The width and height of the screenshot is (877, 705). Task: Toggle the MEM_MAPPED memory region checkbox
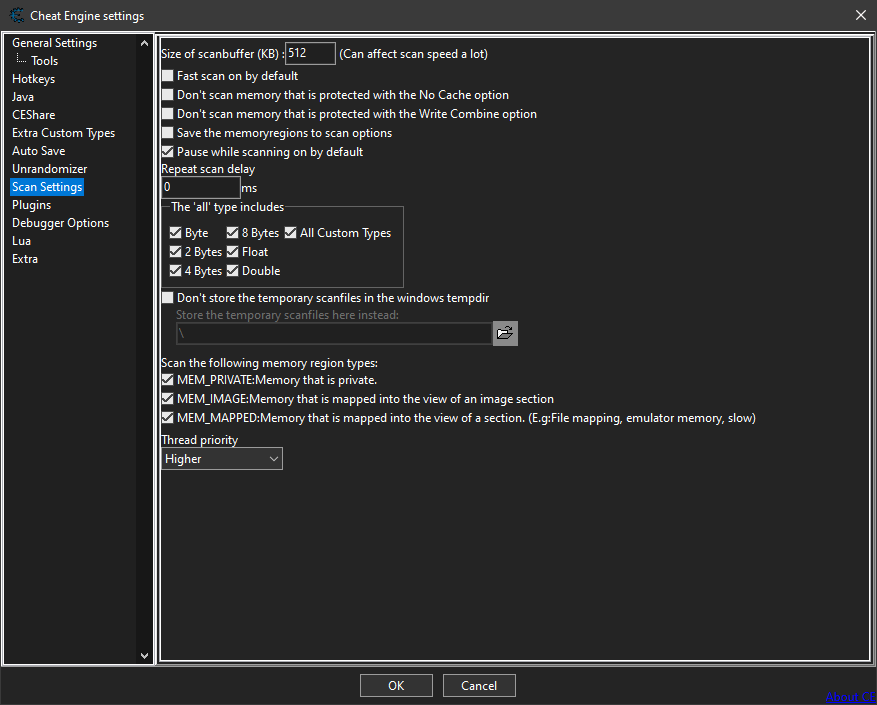168,418
